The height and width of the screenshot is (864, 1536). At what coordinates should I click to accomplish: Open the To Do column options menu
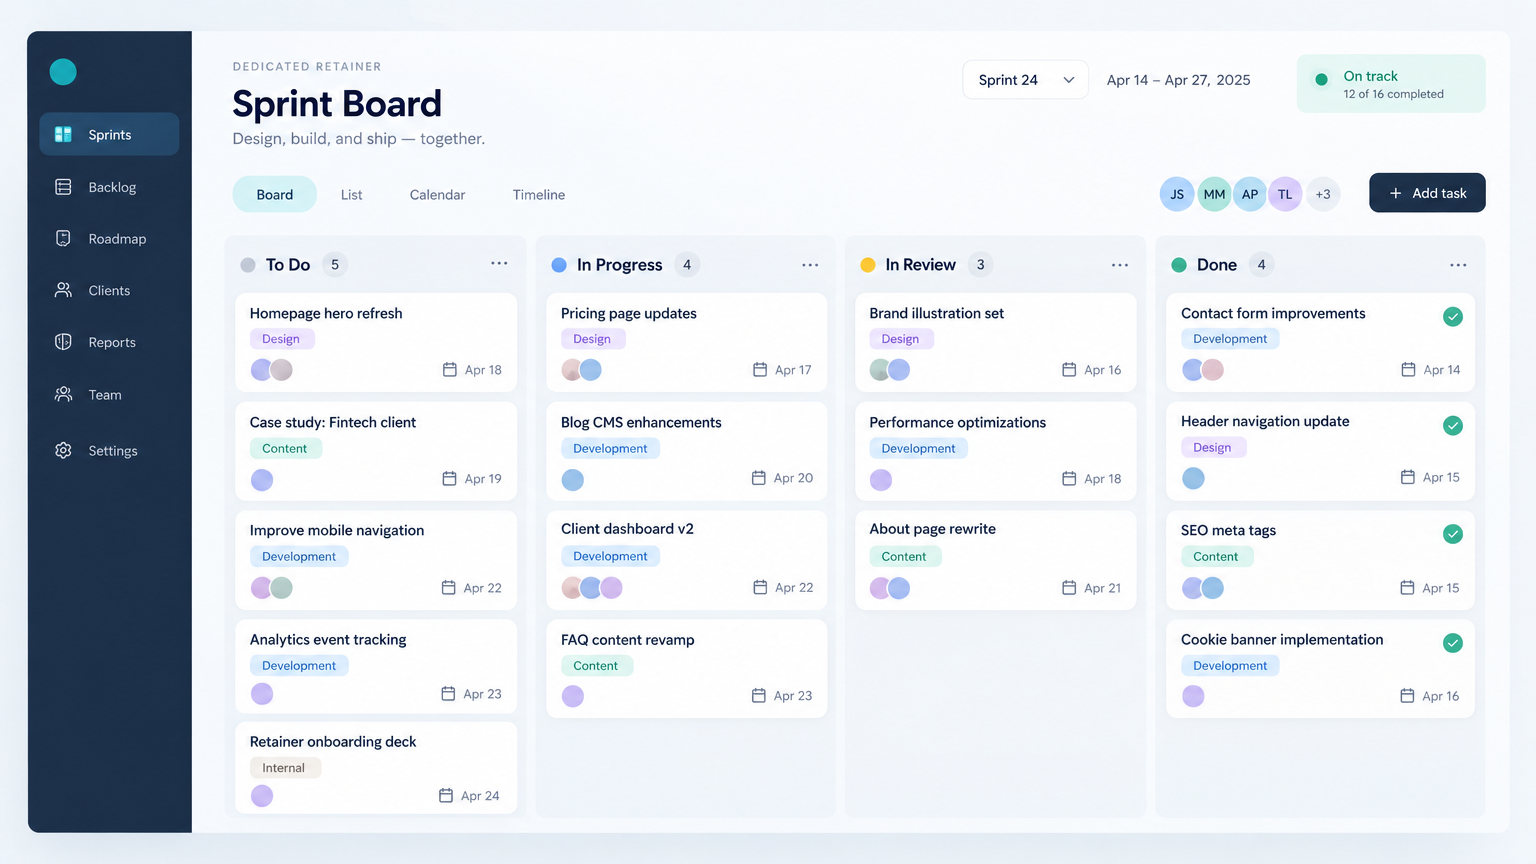tap(499, 263)
